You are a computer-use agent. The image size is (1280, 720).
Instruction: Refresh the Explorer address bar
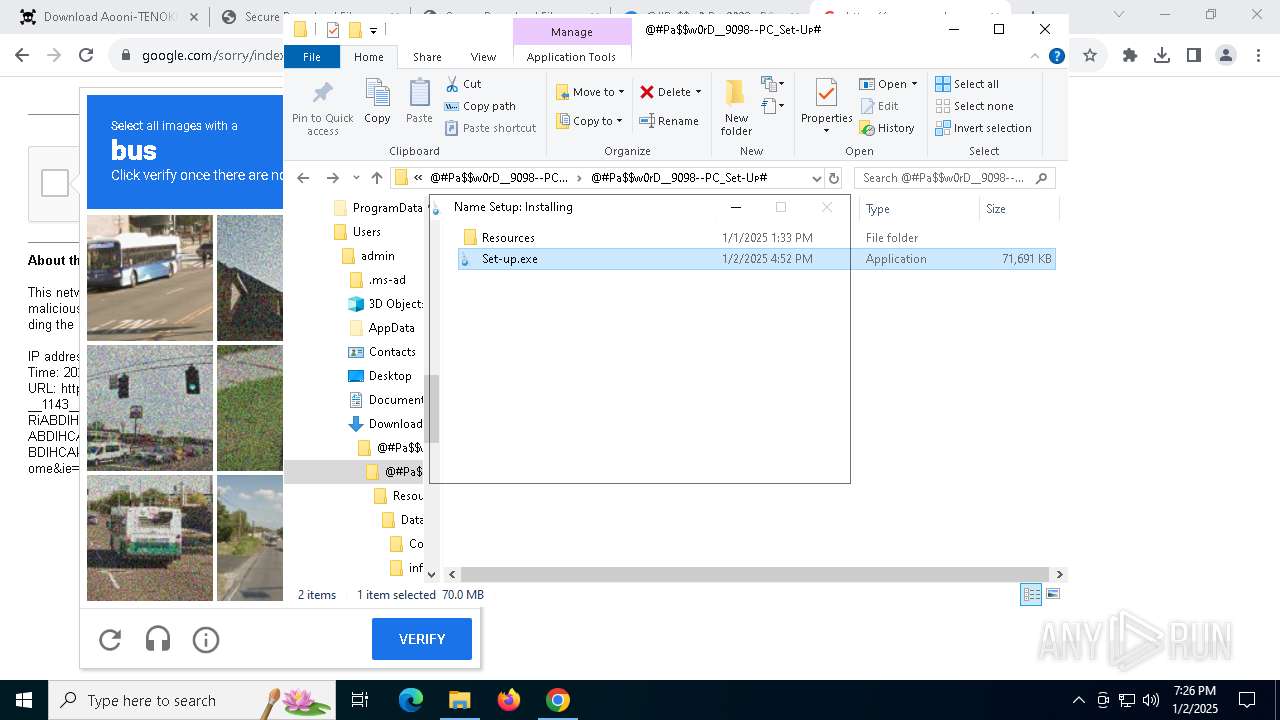(x=834, y=178)
